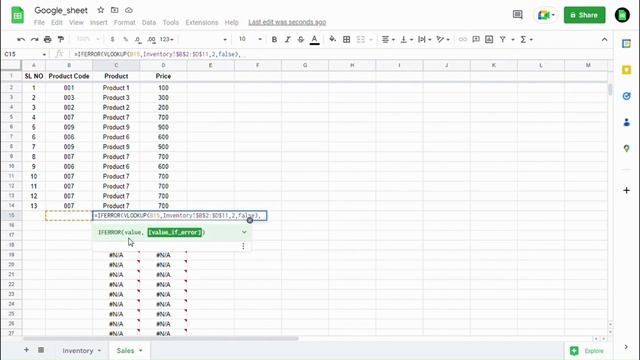Click the Create a filter icon

[x=503, y=40]
